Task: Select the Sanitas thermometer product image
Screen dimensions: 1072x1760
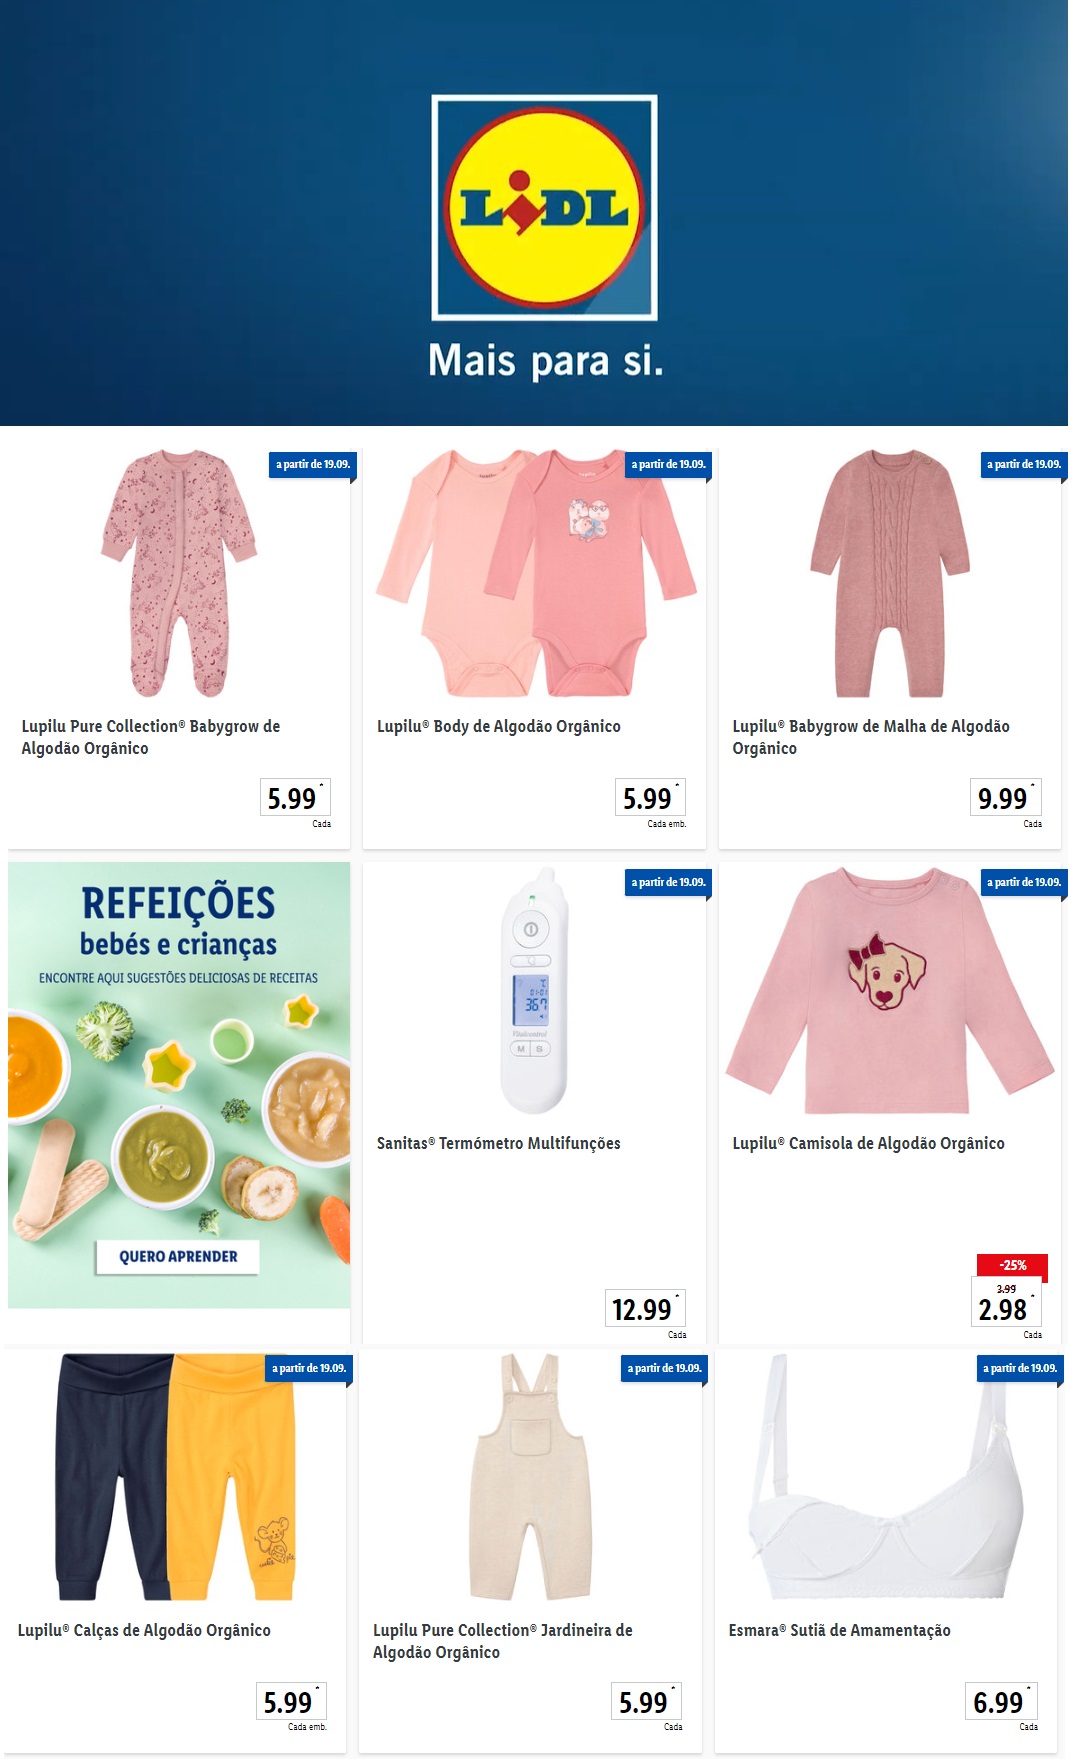Action: 535,990
